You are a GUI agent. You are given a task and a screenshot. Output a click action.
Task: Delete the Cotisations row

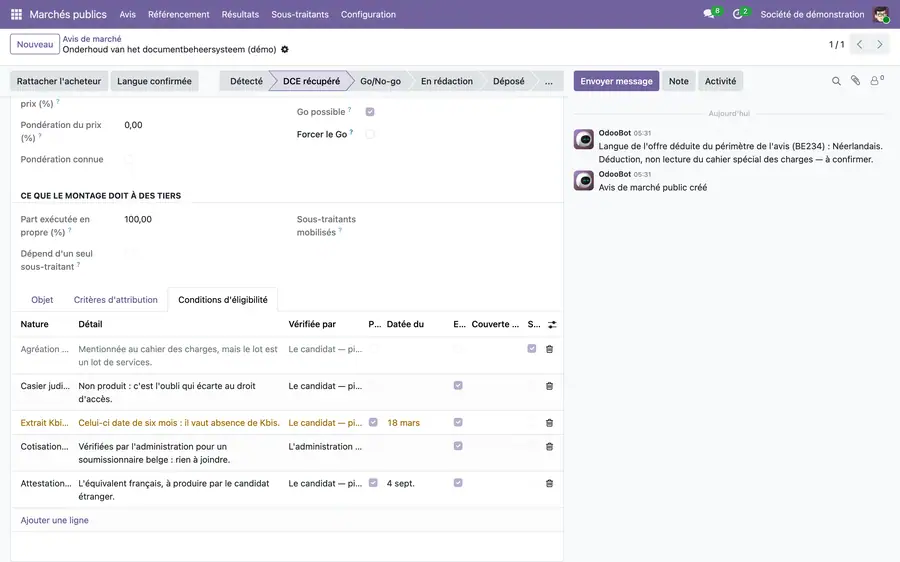pyautogui.click(x=549, y=446)
